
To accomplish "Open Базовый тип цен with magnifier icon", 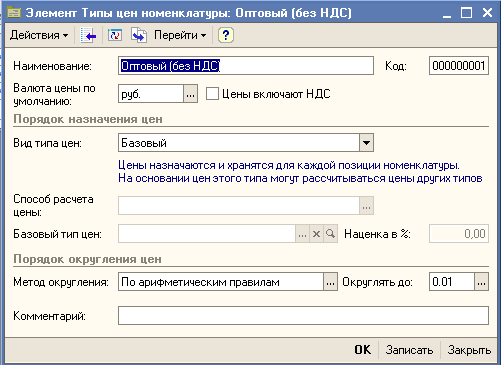I will [x=330, y=234].
